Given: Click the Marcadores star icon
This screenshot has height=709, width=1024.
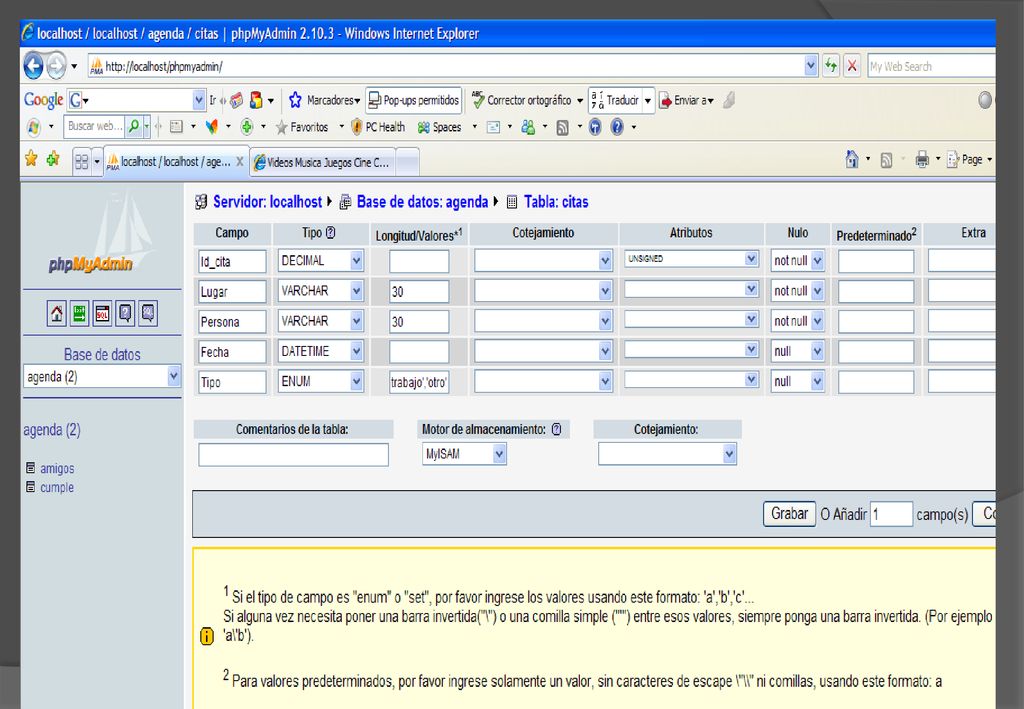Looking at the screenshot, I should (x=295, y=100).
